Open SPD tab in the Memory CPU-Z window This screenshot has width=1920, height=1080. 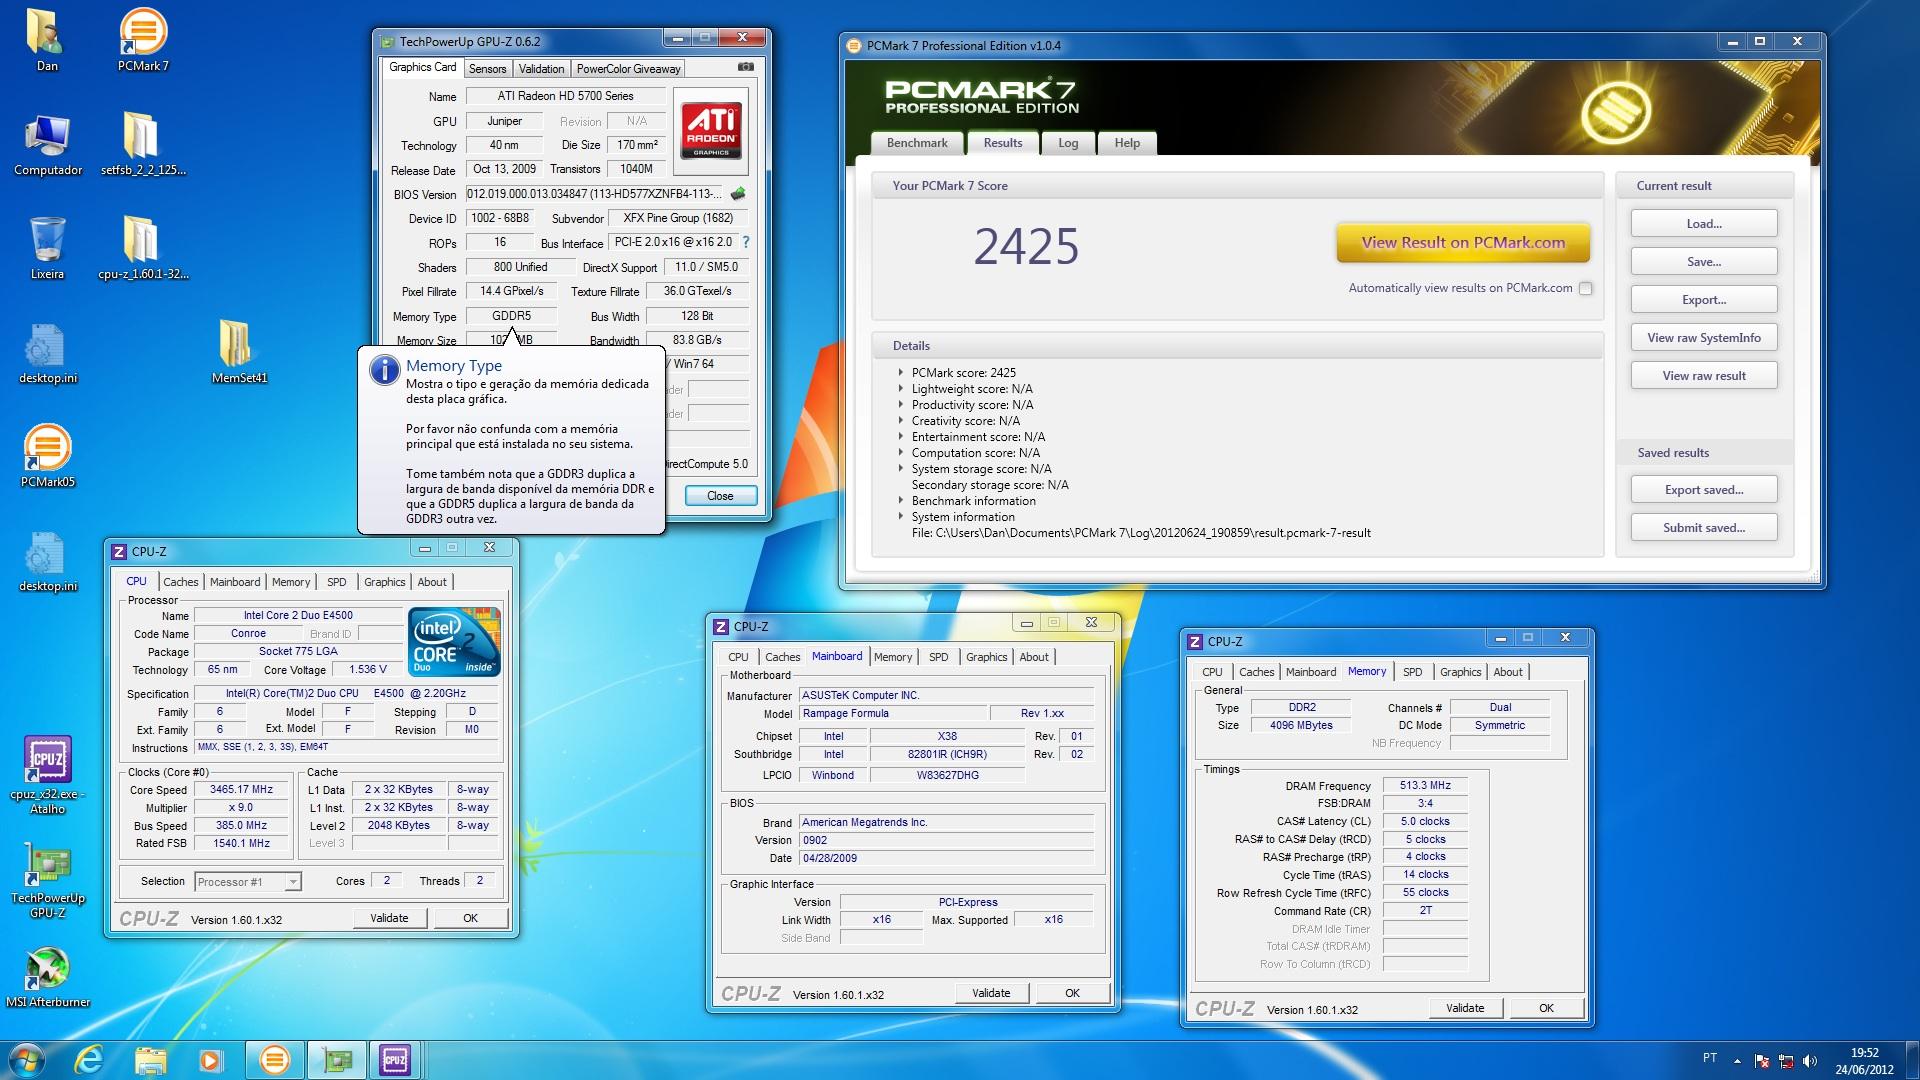1412,672
